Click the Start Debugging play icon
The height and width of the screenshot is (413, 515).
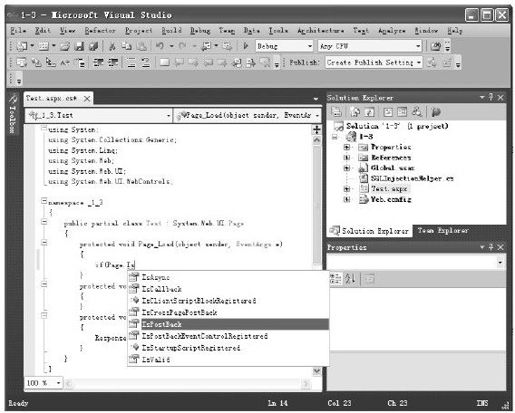pos(246,46)
